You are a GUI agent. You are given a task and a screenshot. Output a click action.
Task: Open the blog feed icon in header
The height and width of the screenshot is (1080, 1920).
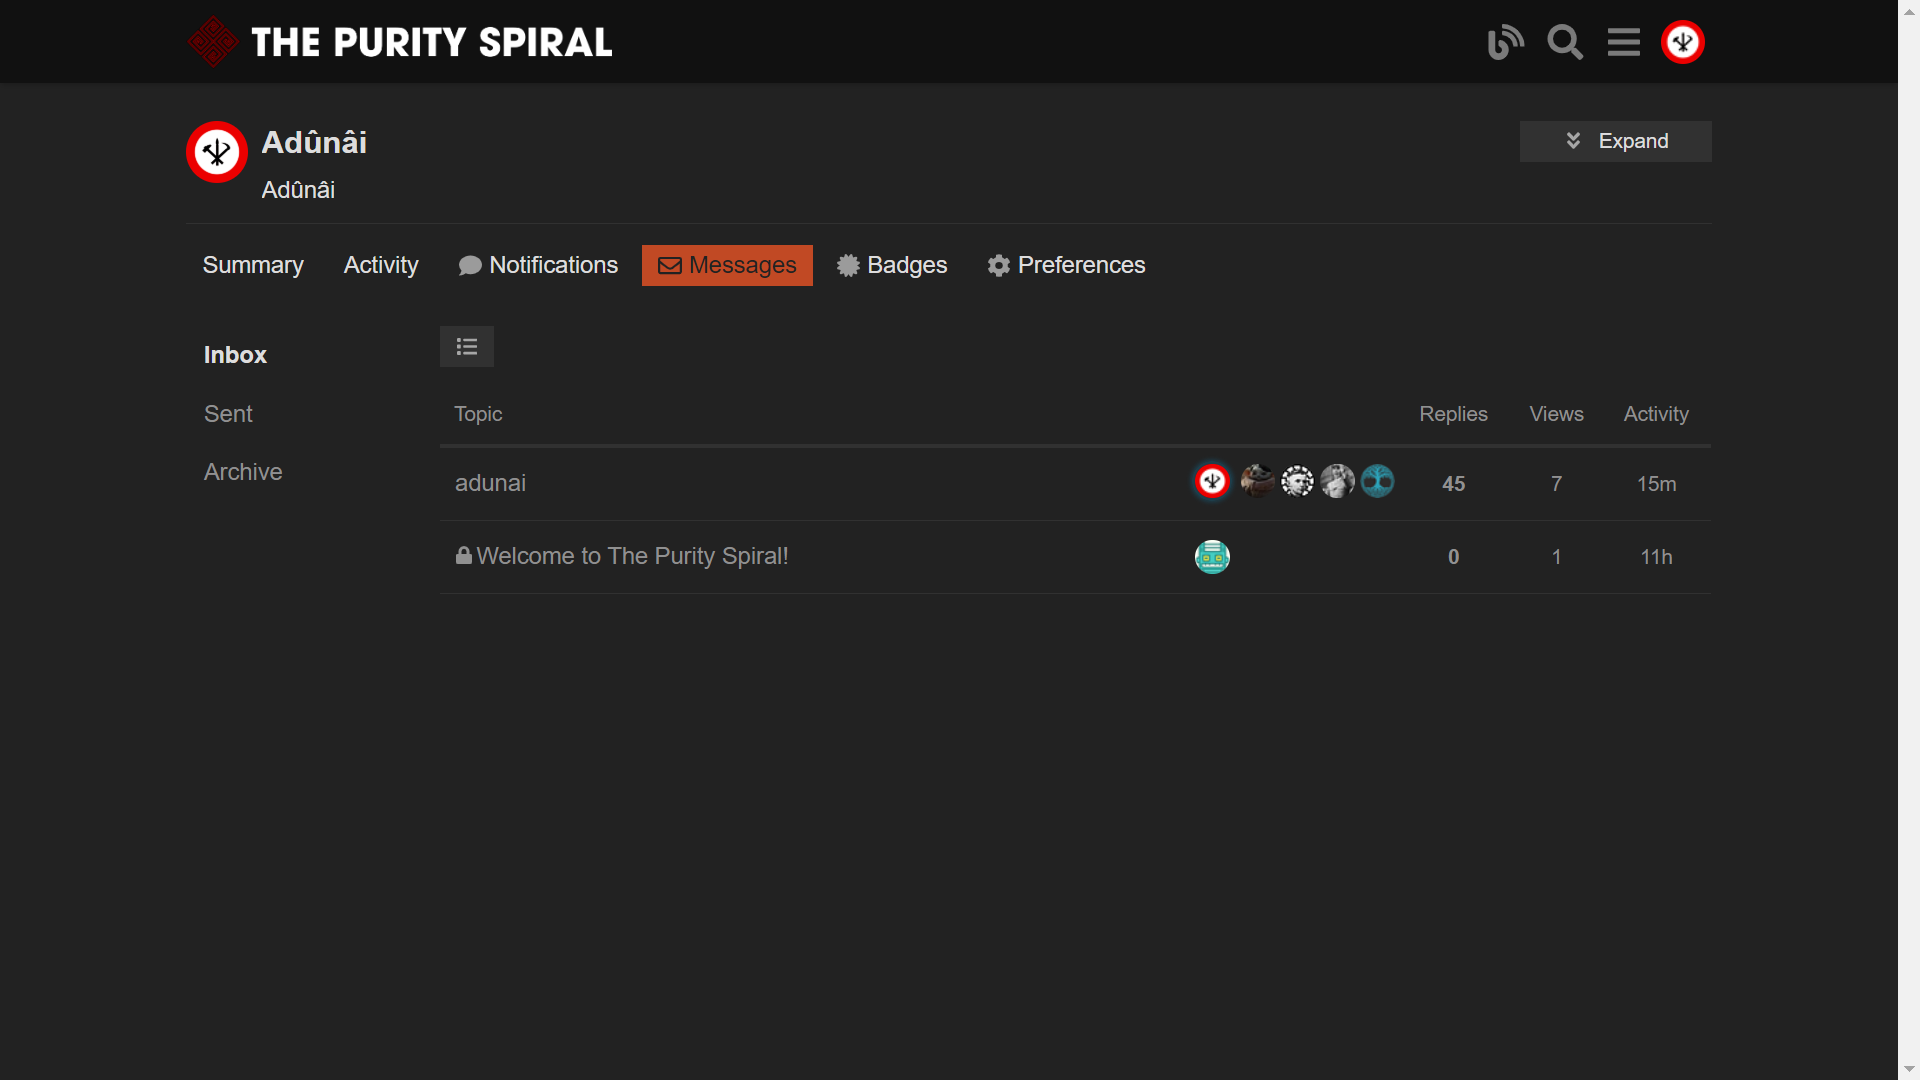point(1505,42)
